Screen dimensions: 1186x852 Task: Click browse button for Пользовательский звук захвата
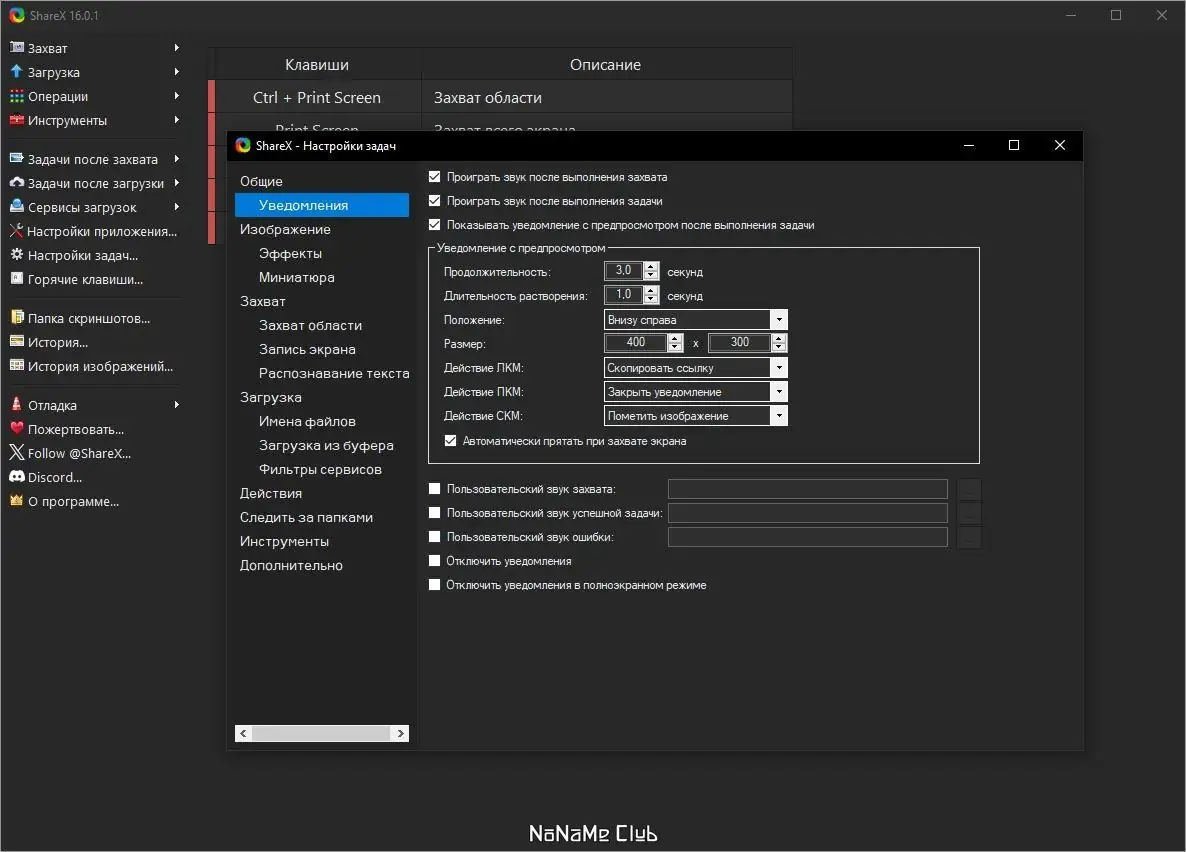tap(969, 489)
